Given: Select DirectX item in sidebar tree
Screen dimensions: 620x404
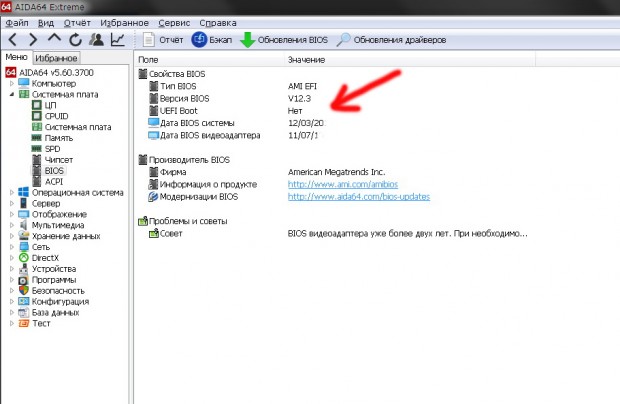Looking at the screenshot, I should tap(49, 257).
